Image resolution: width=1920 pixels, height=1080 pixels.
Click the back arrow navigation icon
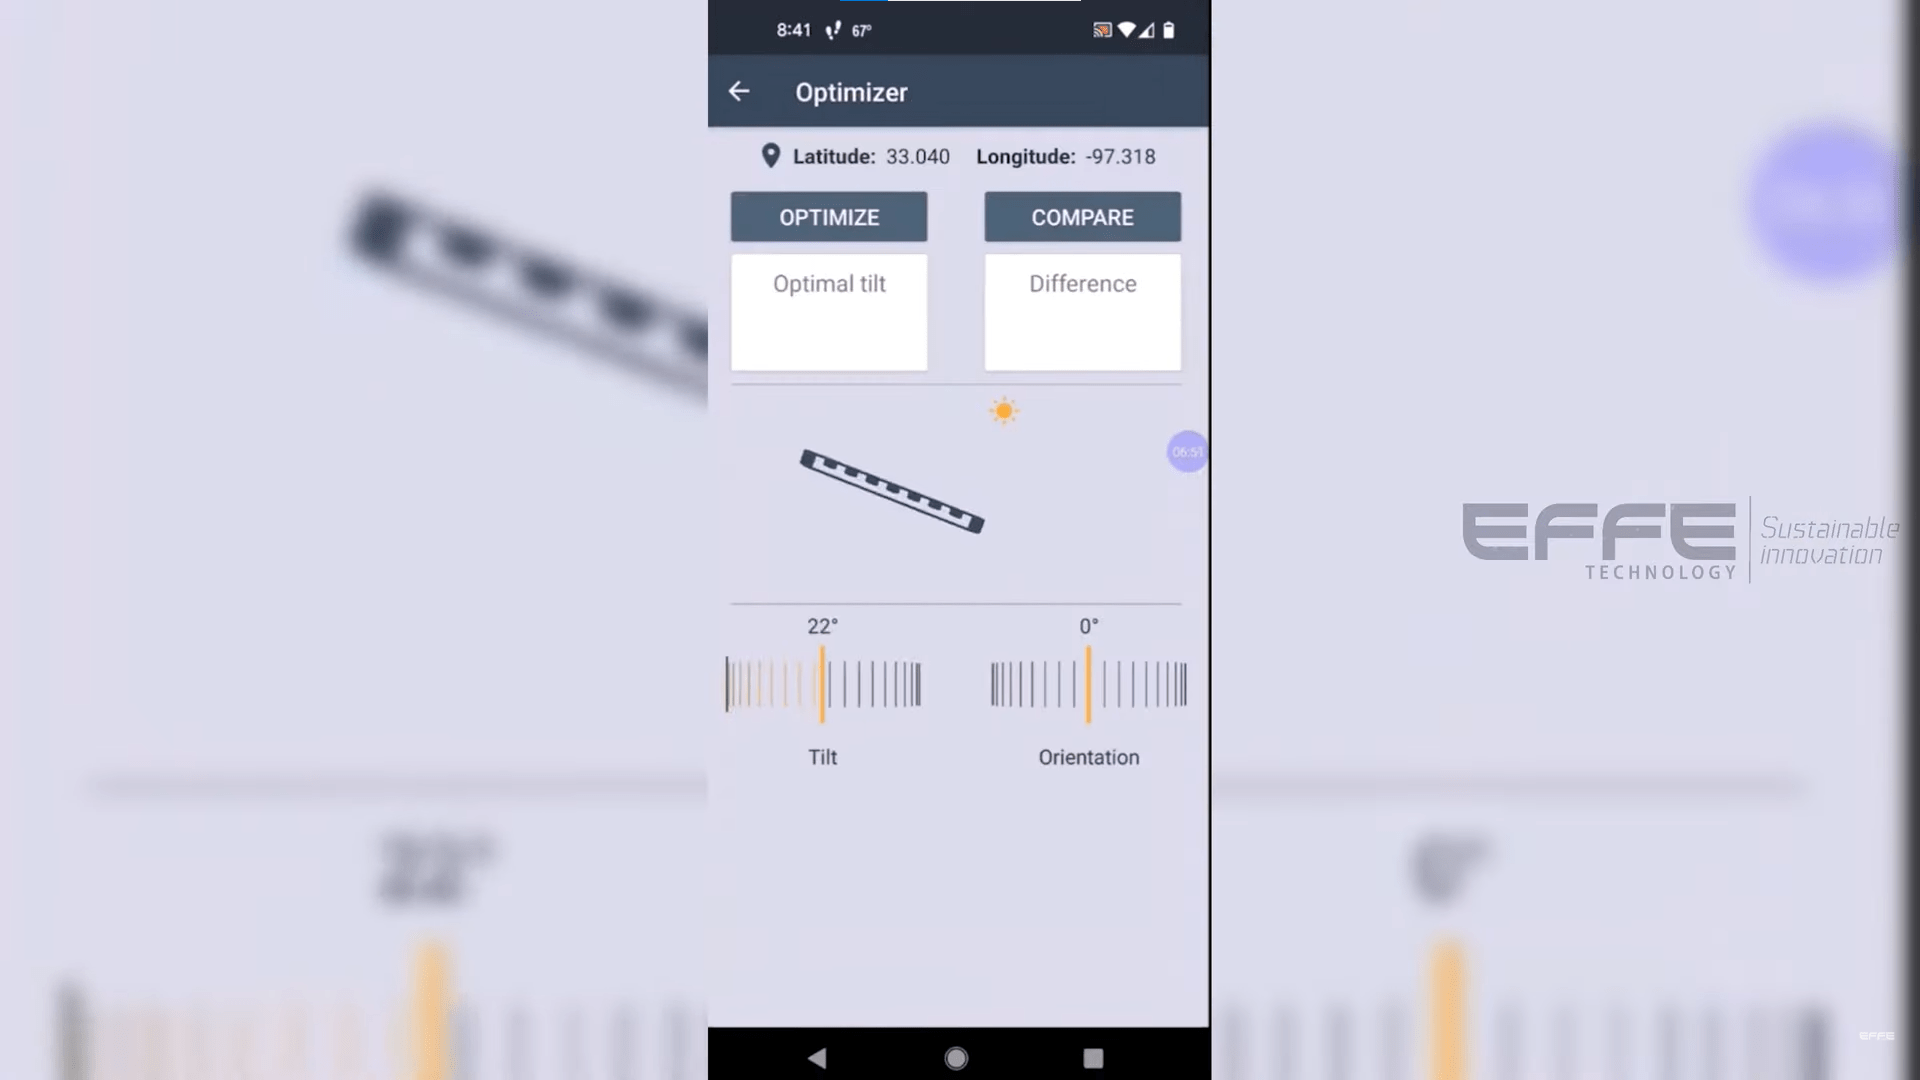click(x=740, y=92)
